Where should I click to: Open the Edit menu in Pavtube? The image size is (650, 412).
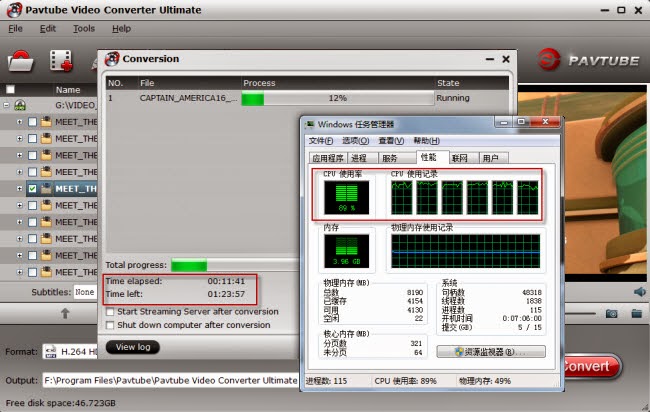(x=48, y=29)
